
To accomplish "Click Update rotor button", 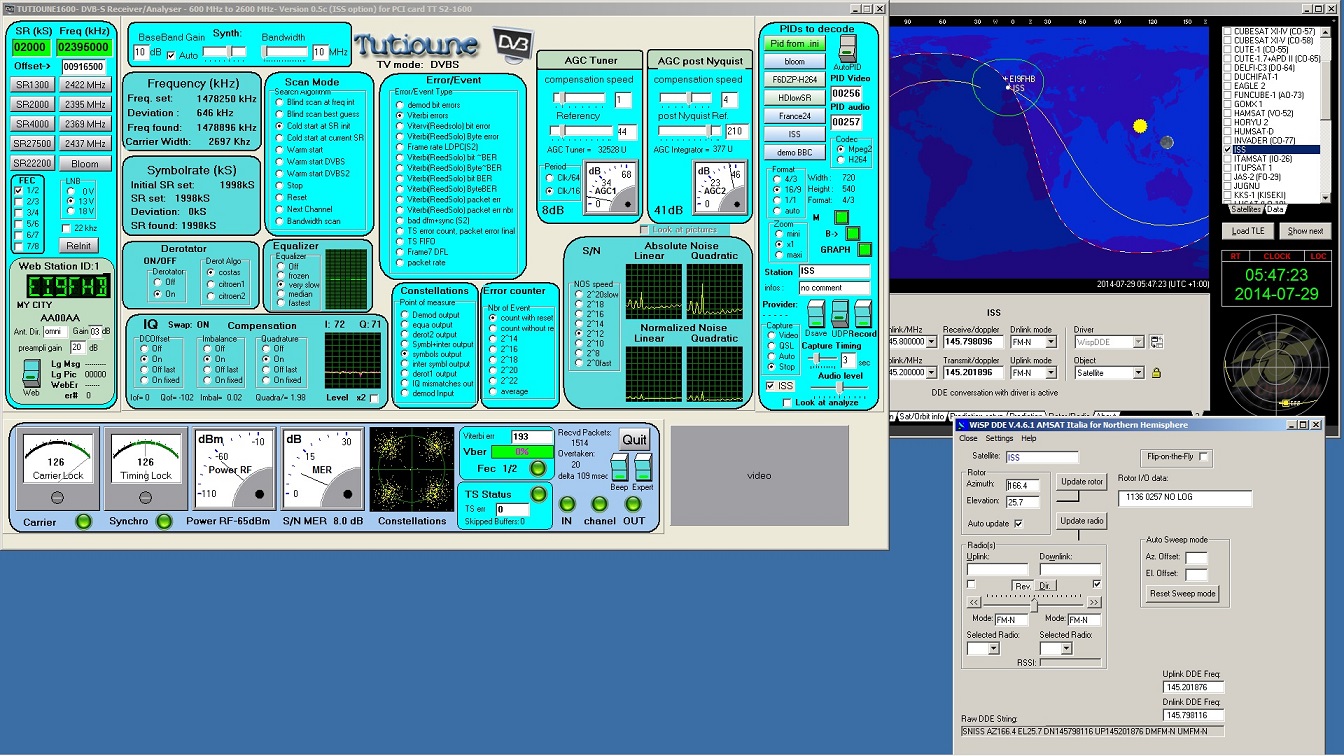I will (1082, 482).
